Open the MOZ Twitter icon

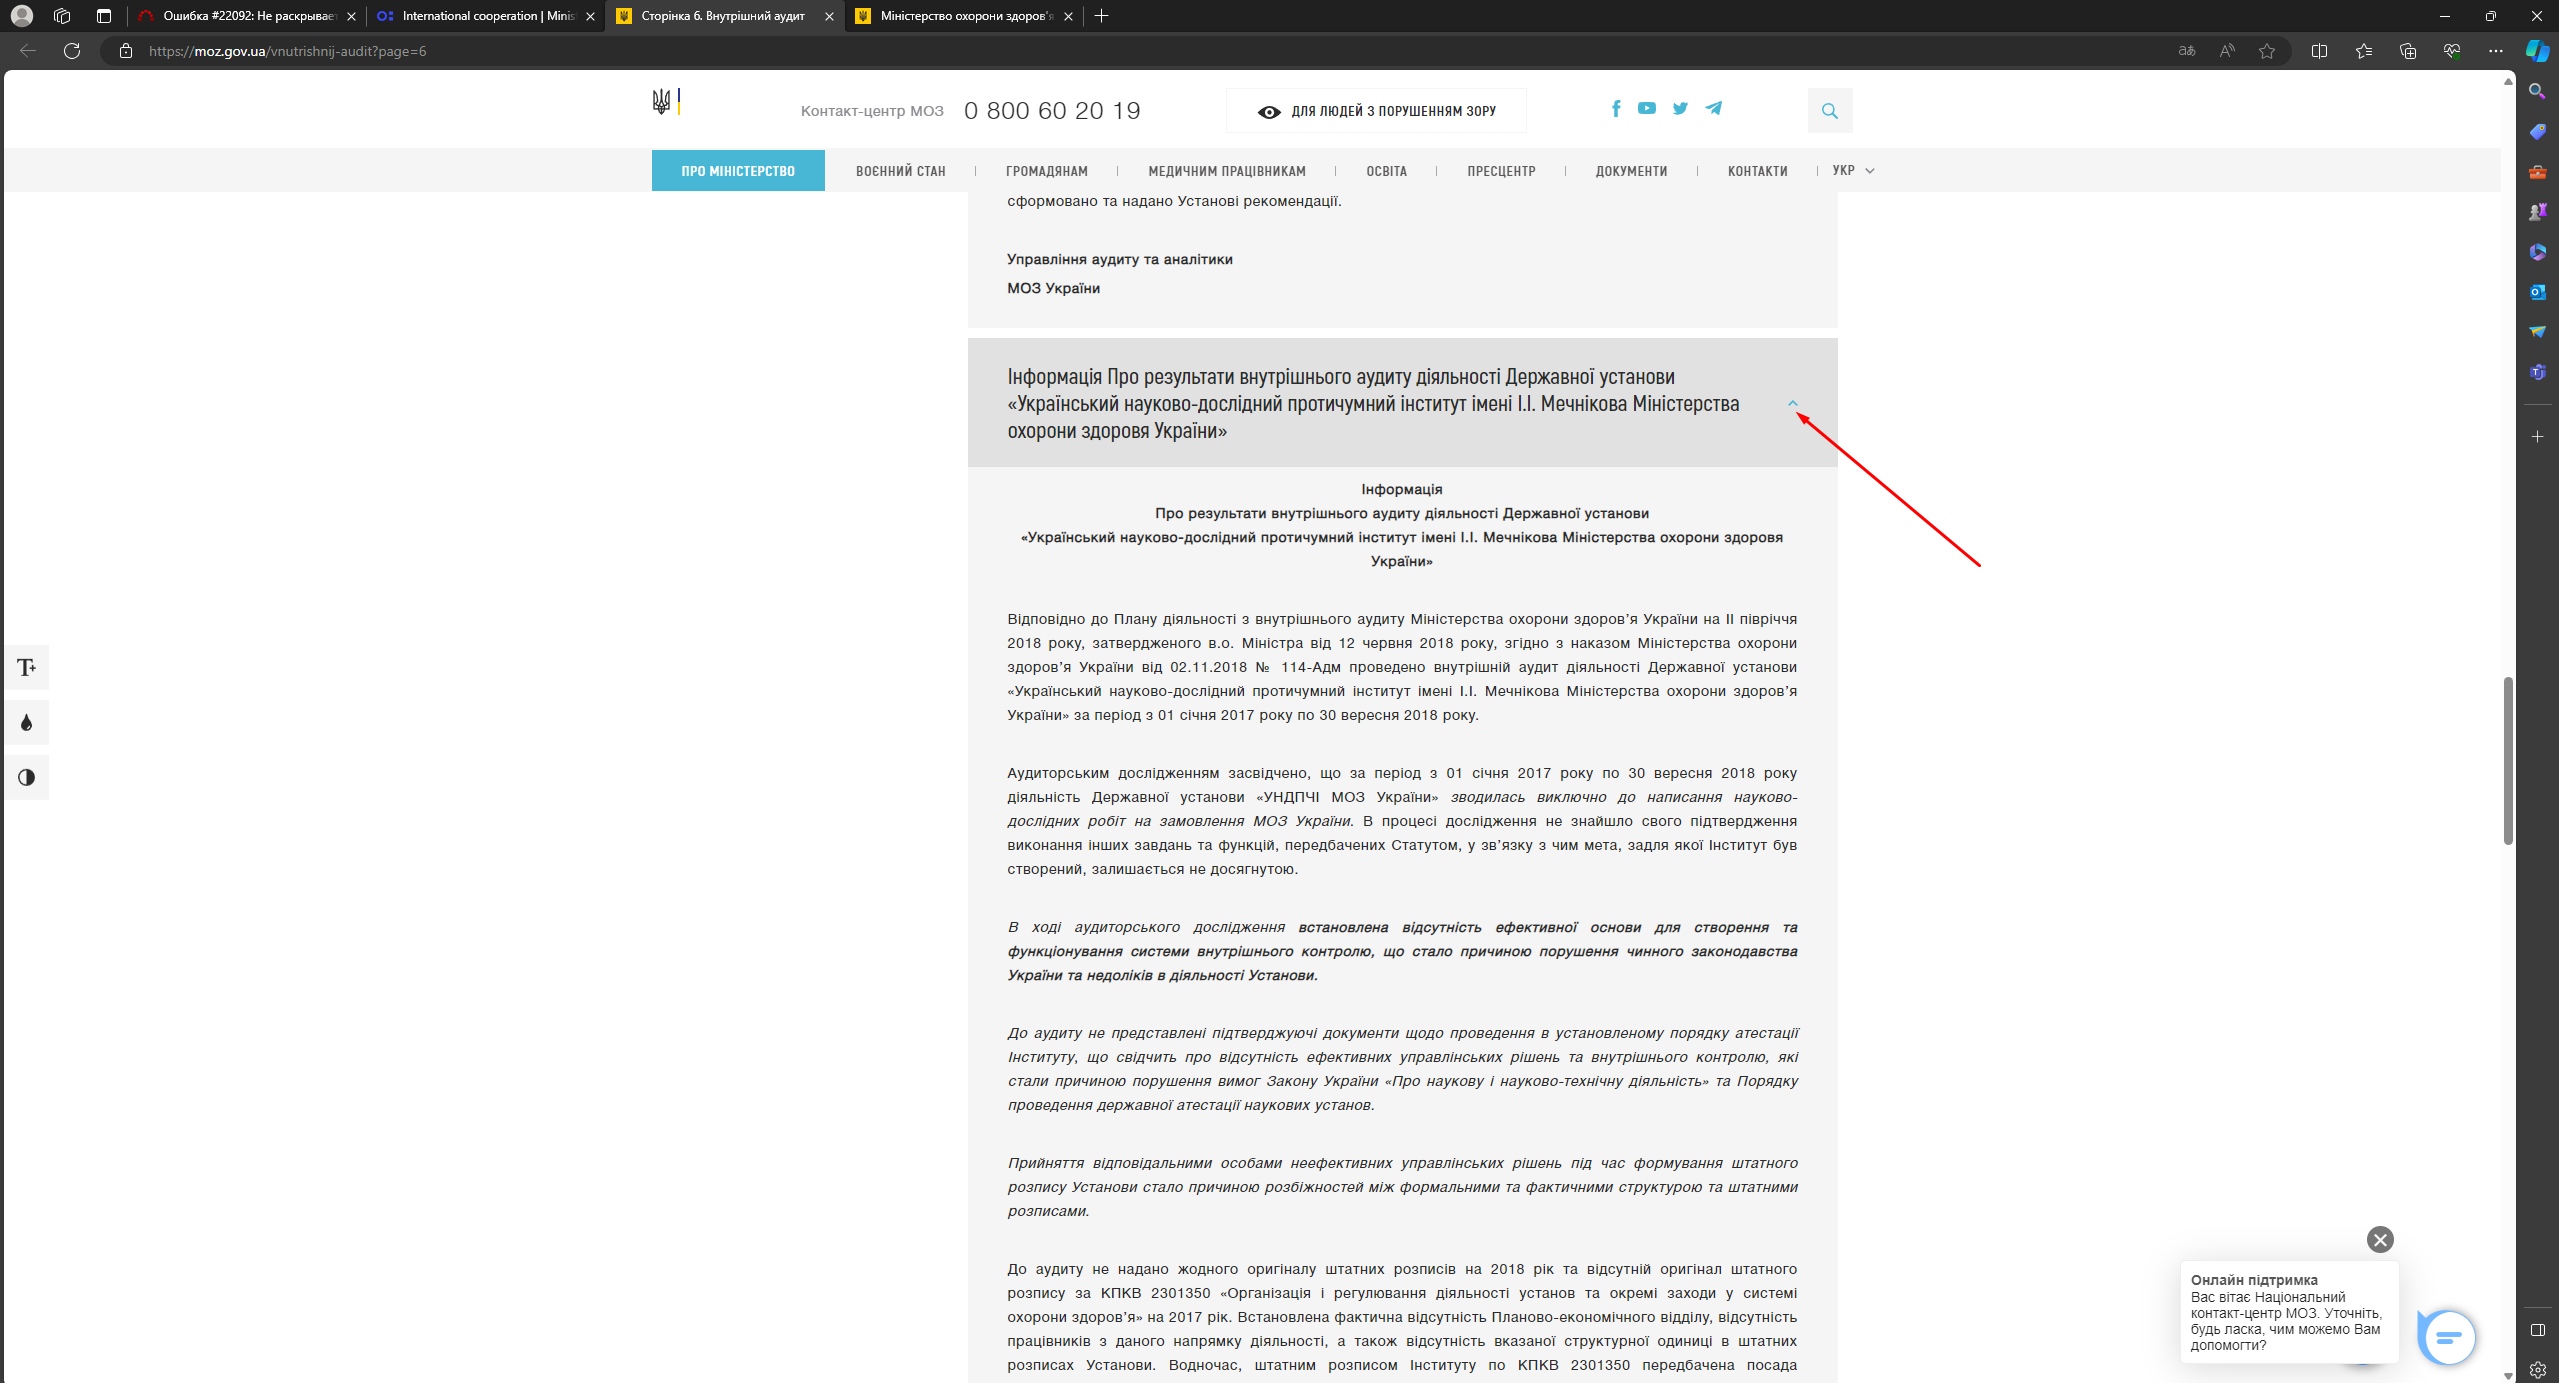pos(1680,108)
